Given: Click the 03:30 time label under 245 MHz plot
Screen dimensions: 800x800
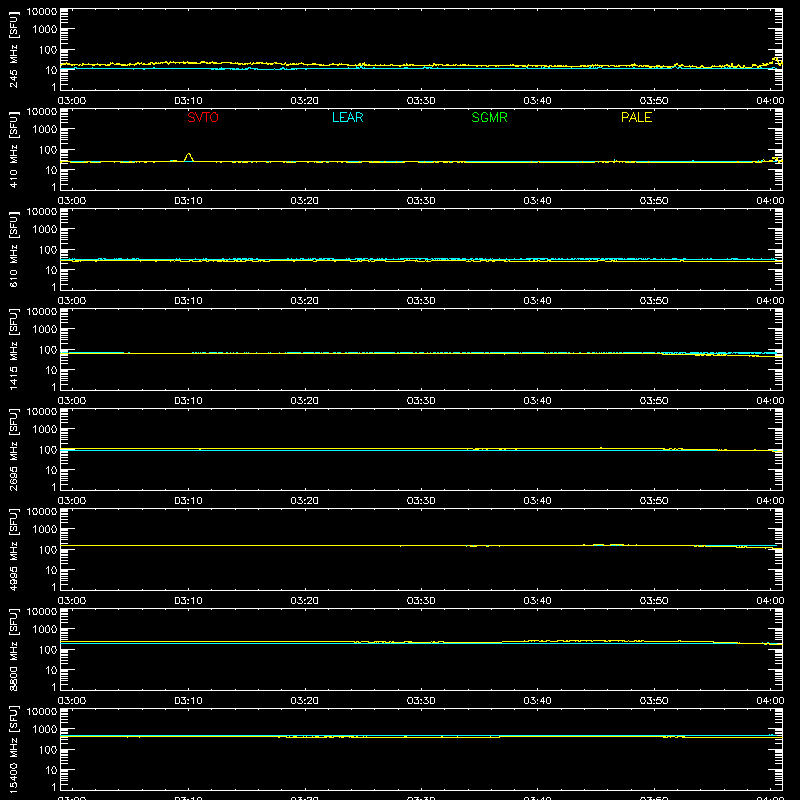Looking at the screenshot, I should click(421, 101).
